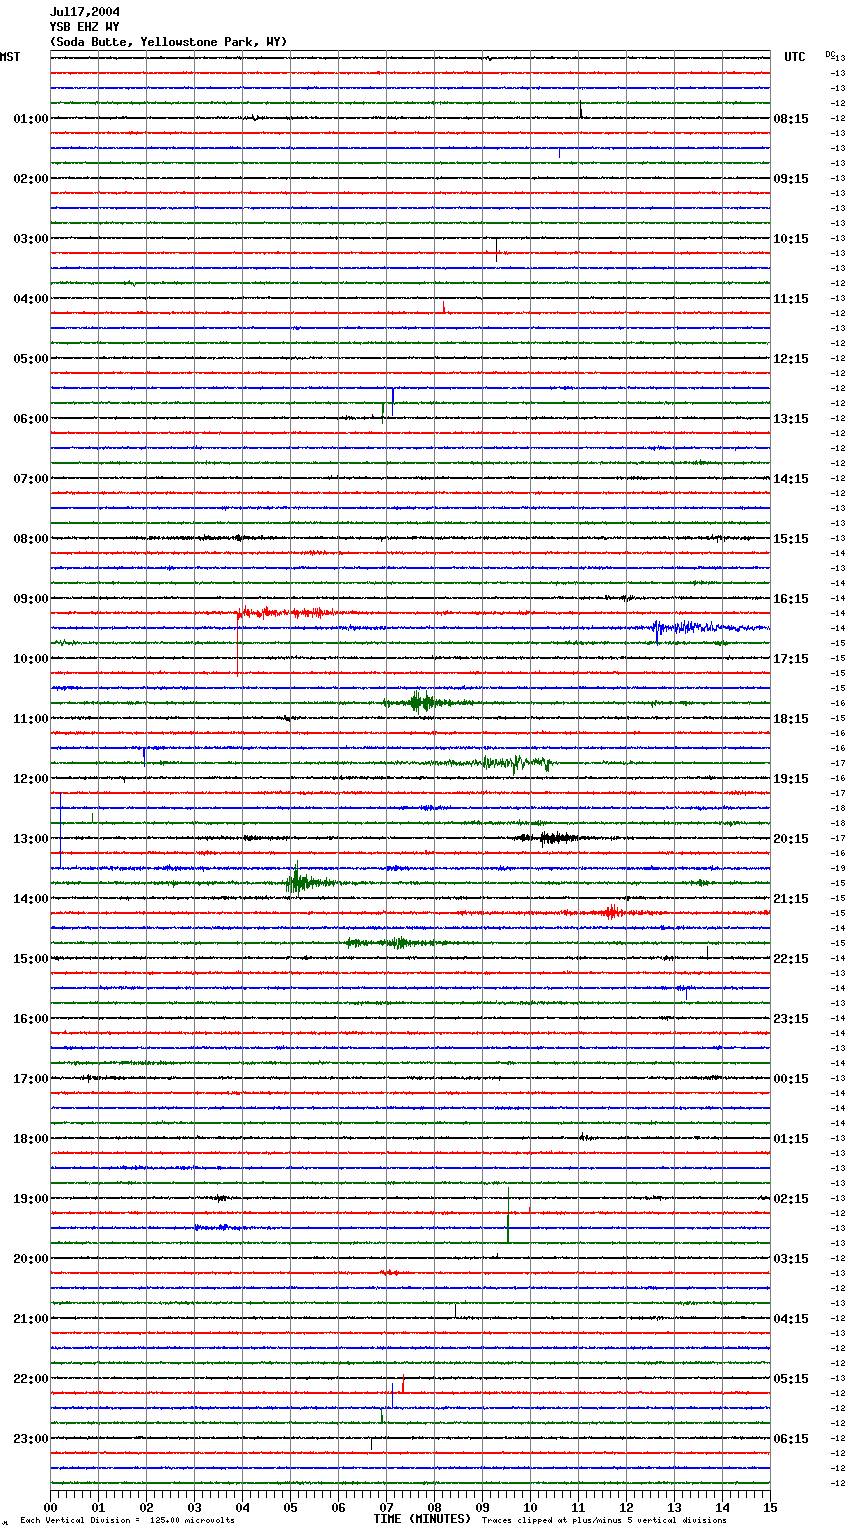Click the 19:15 UTC time label
The width and height of the screenshot is (850, 1534).
[791, 779]
